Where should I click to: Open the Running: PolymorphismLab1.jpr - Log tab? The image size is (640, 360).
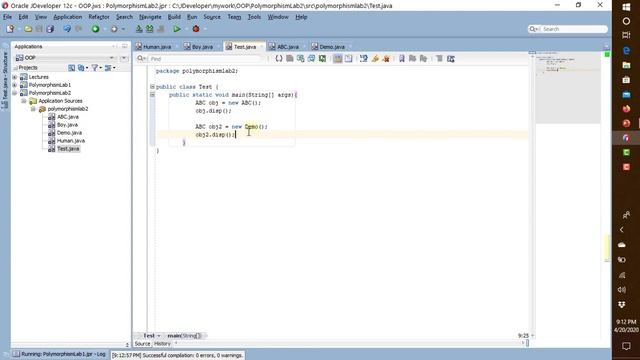60,354
